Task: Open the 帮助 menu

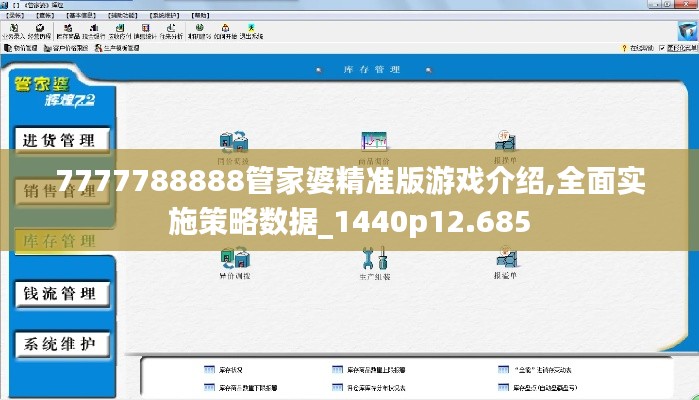Action: pos(200,15)
